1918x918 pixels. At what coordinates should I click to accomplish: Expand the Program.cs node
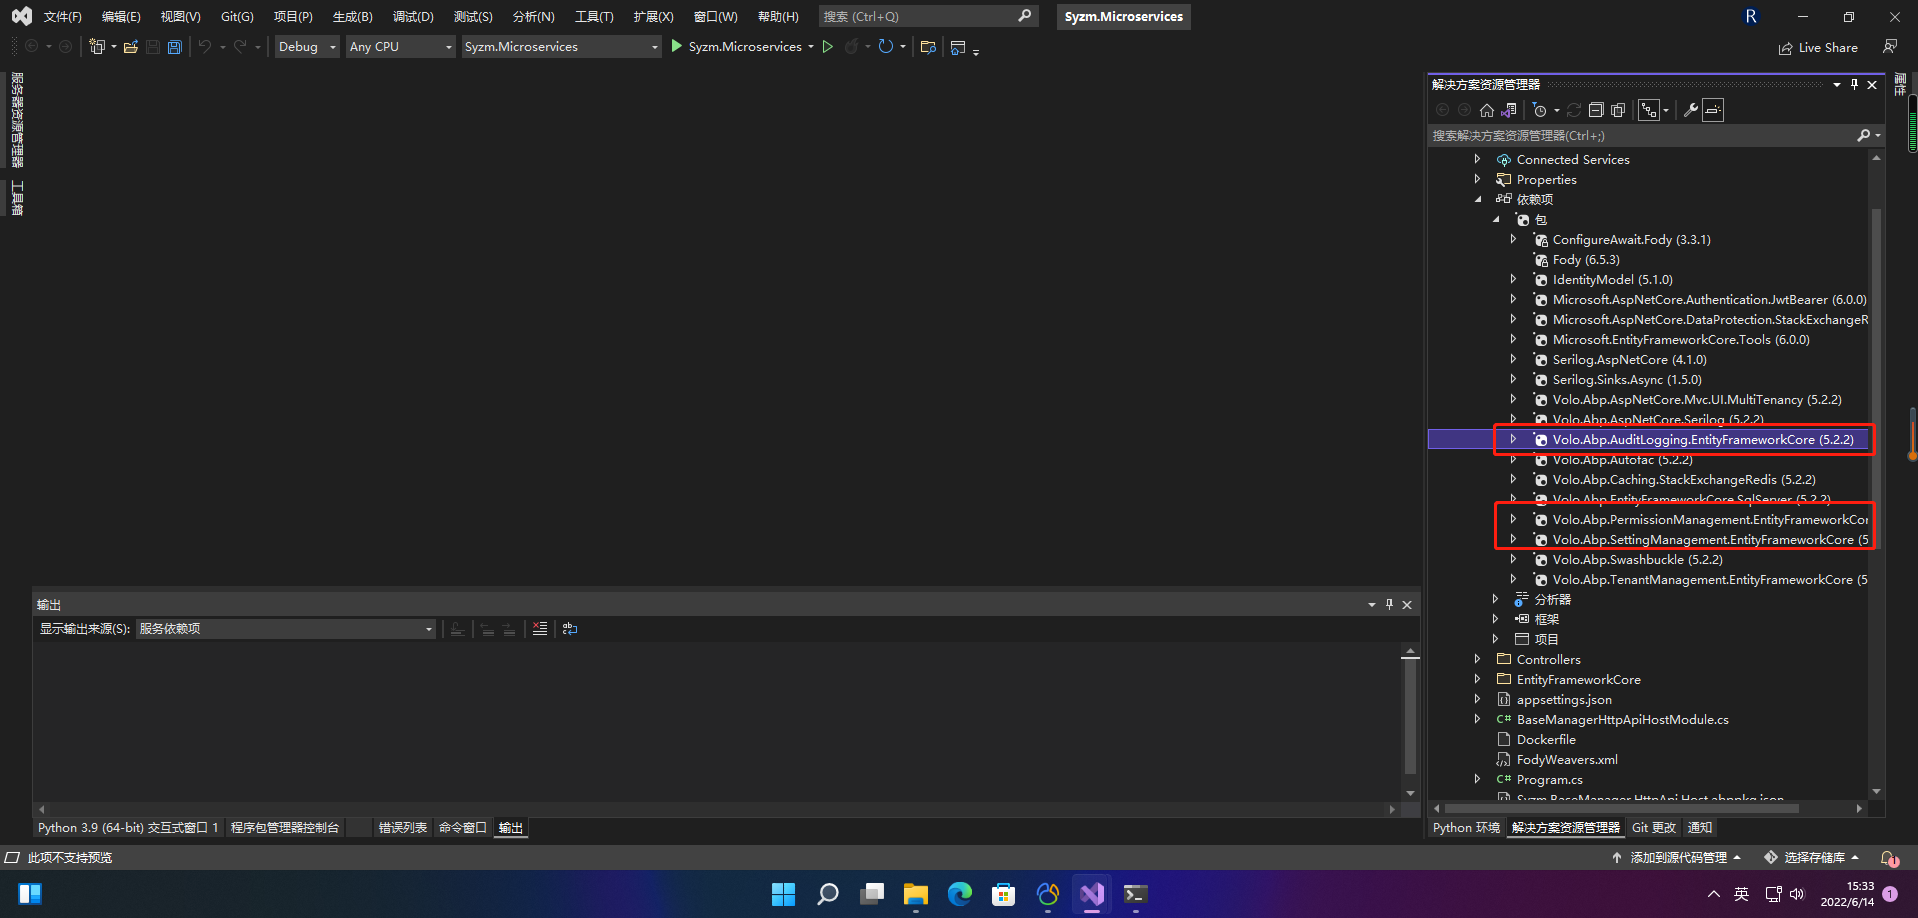coord(1477,779)
